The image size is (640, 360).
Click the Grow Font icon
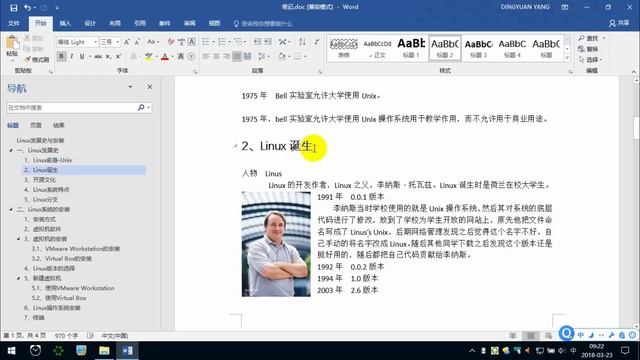tap(127, 42)
